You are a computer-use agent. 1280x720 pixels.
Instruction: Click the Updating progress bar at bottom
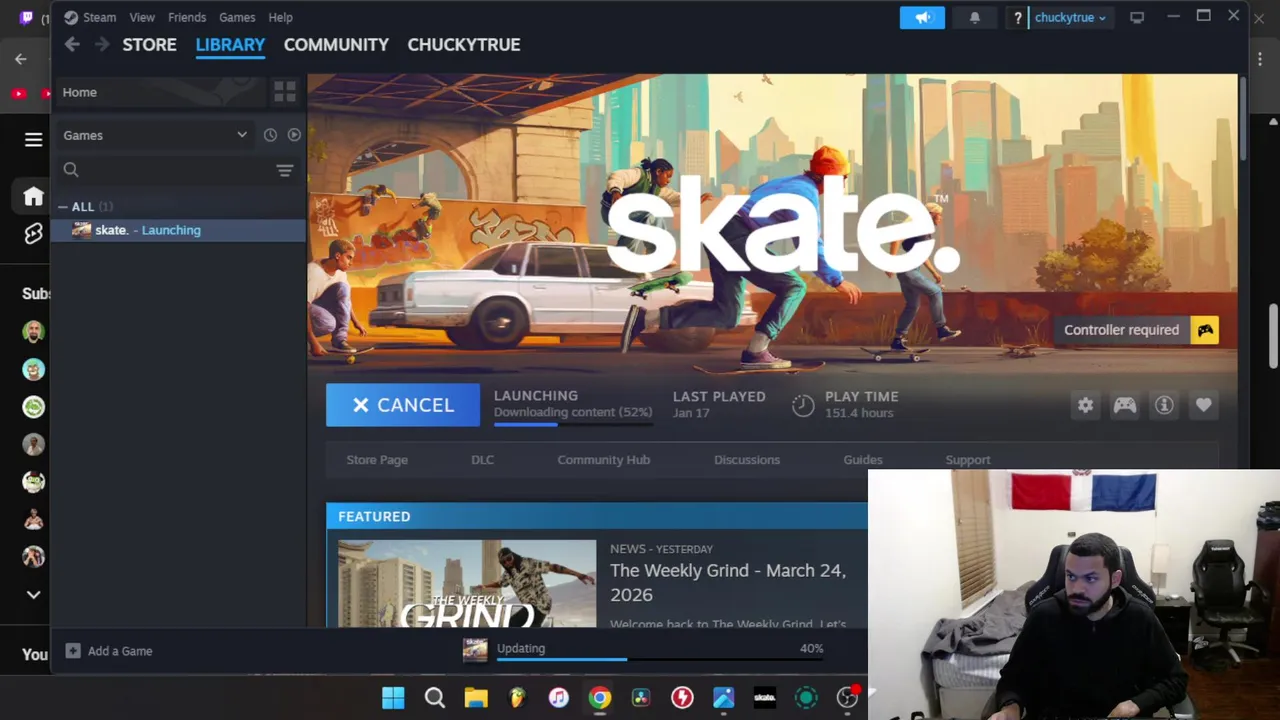tap(659, 659)
